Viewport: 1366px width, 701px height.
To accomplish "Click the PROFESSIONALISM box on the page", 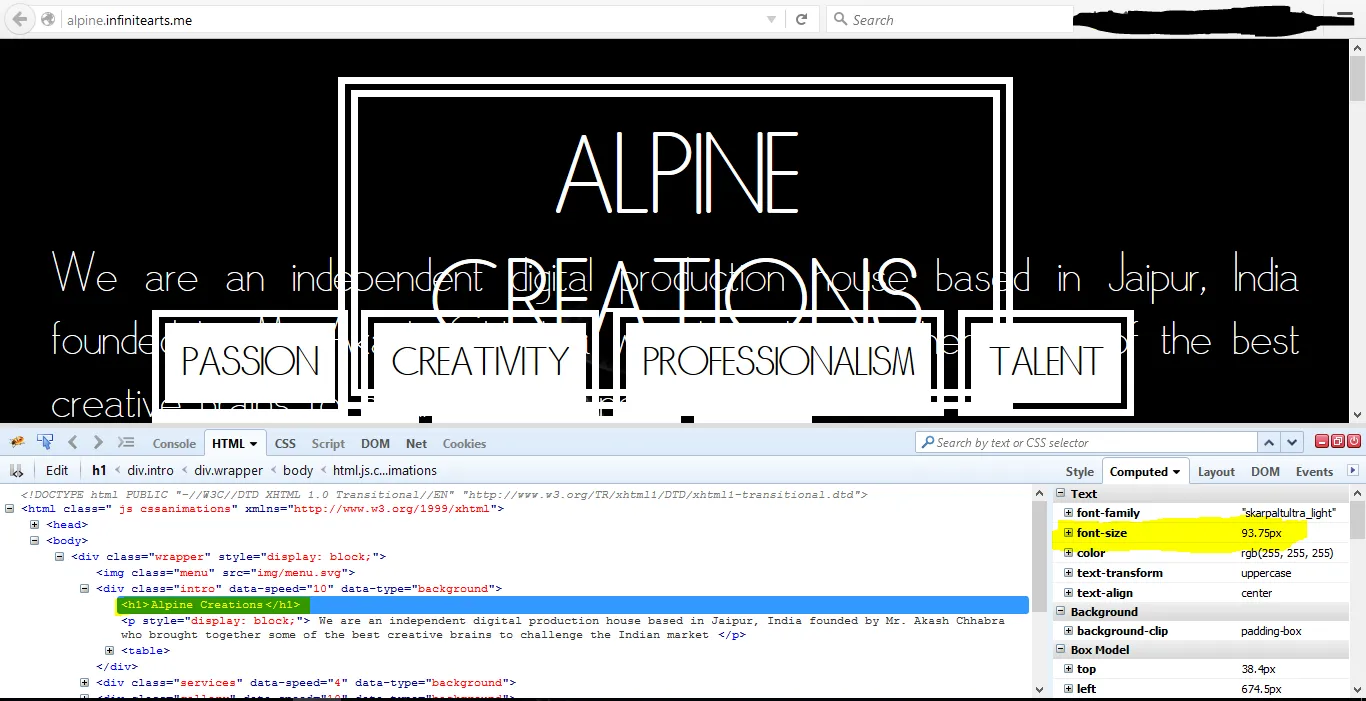I will tap(778, 361).
